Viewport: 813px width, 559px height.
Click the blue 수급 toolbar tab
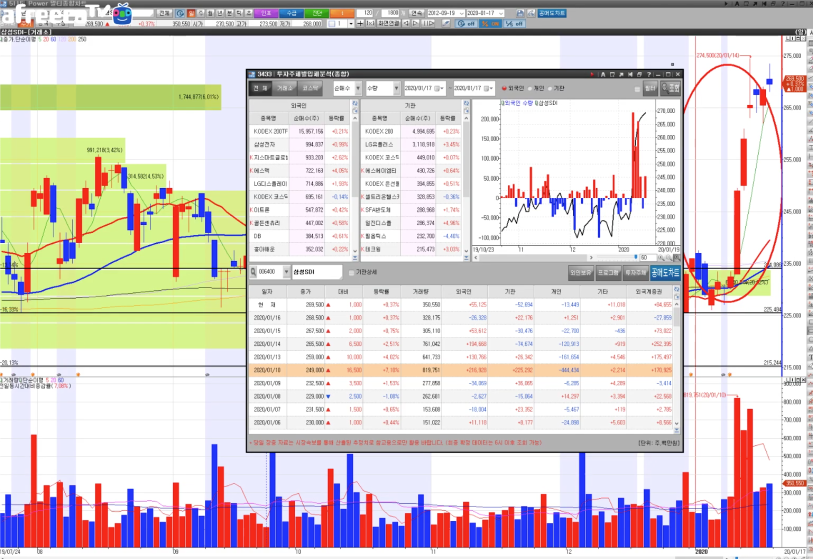[x=291, y=13]
